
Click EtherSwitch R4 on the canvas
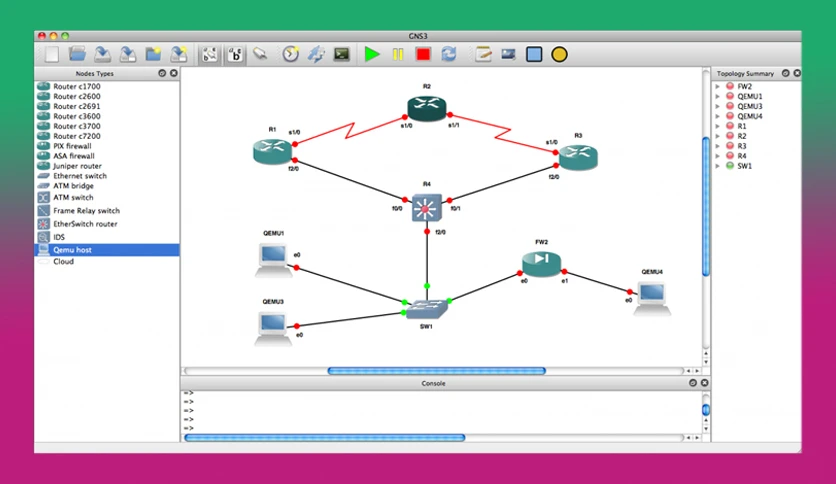[x=427, y=208]
